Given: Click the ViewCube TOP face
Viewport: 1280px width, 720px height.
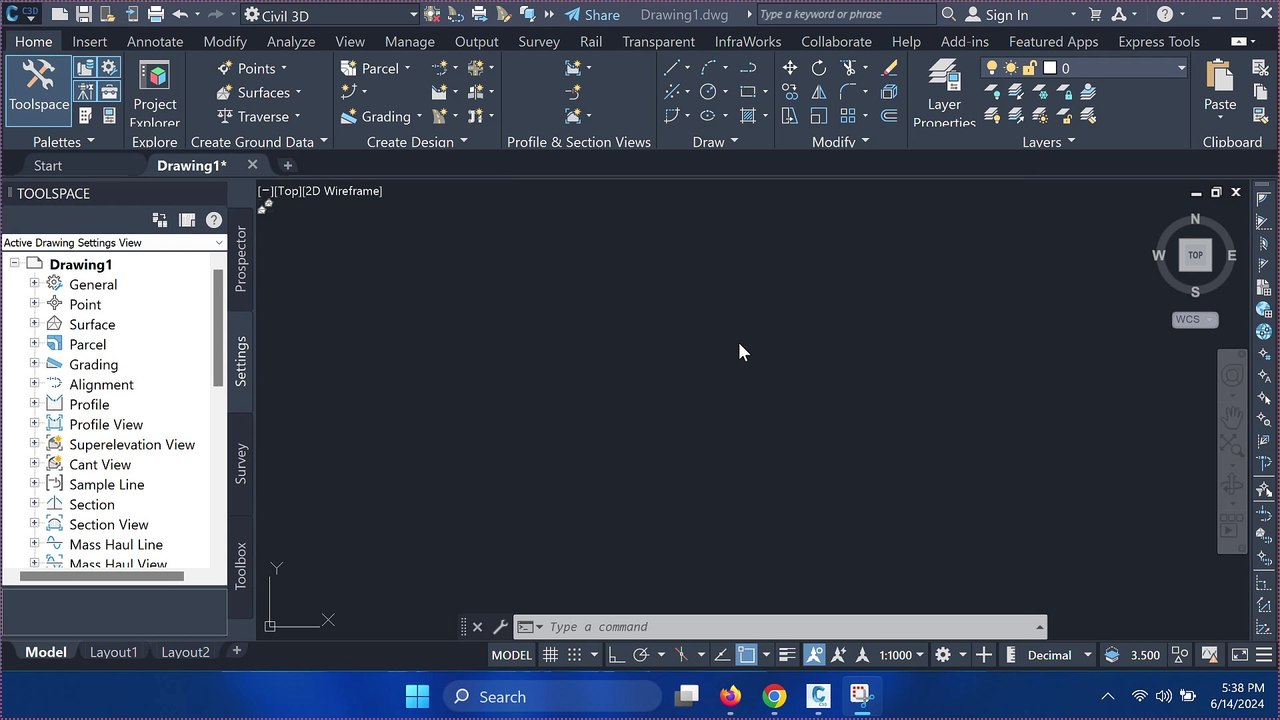Looking at the screenshot, I should (x=1195, y=255).
